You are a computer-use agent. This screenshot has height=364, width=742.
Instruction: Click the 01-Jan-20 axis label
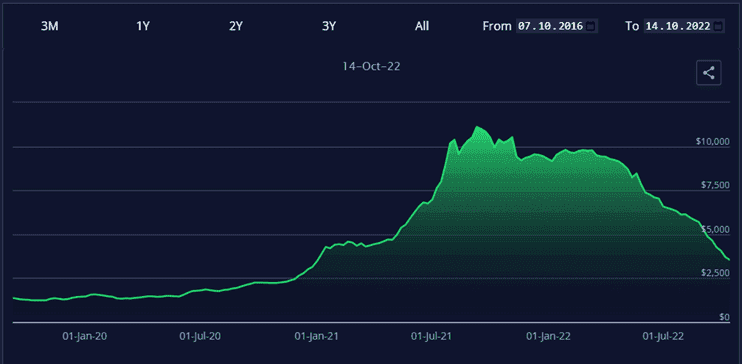point(85,336)
